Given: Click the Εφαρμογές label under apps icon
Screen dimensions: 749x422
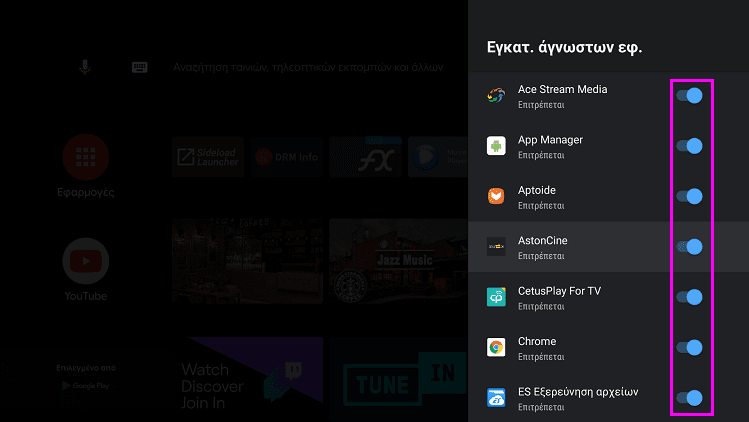Looking at the screenshot, I should click(x=86, y=192).
